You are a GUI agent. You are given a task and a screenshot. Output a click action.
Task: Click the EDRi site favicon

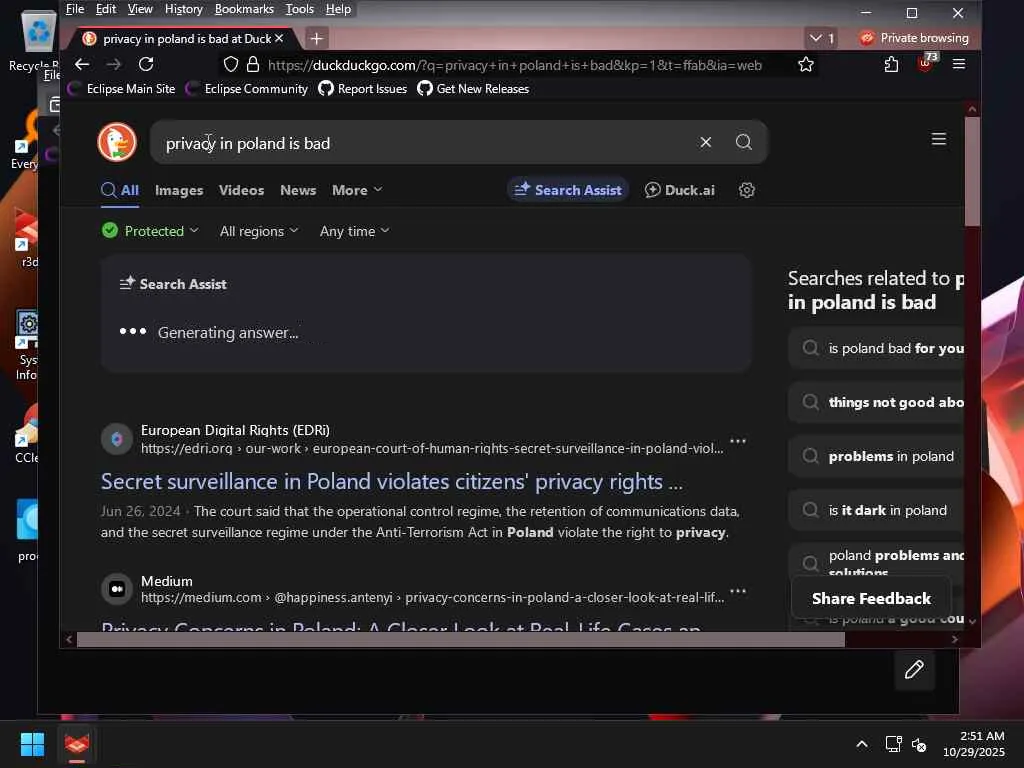click(x=117, y=439)
